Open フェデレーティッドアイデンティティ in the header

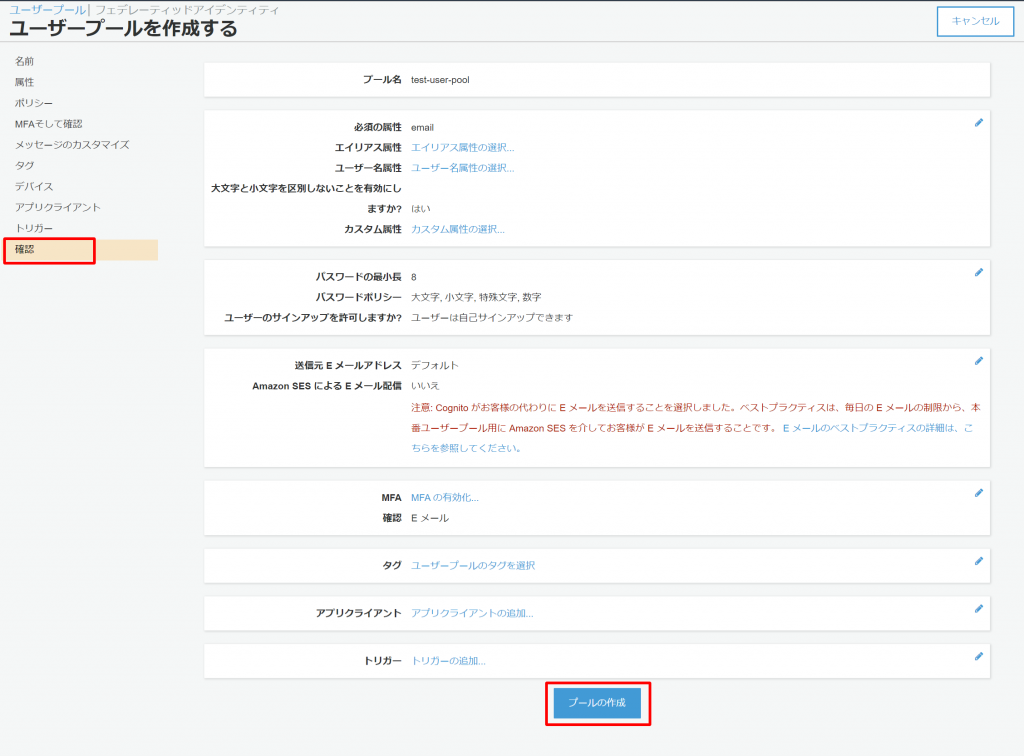(187, 10)
